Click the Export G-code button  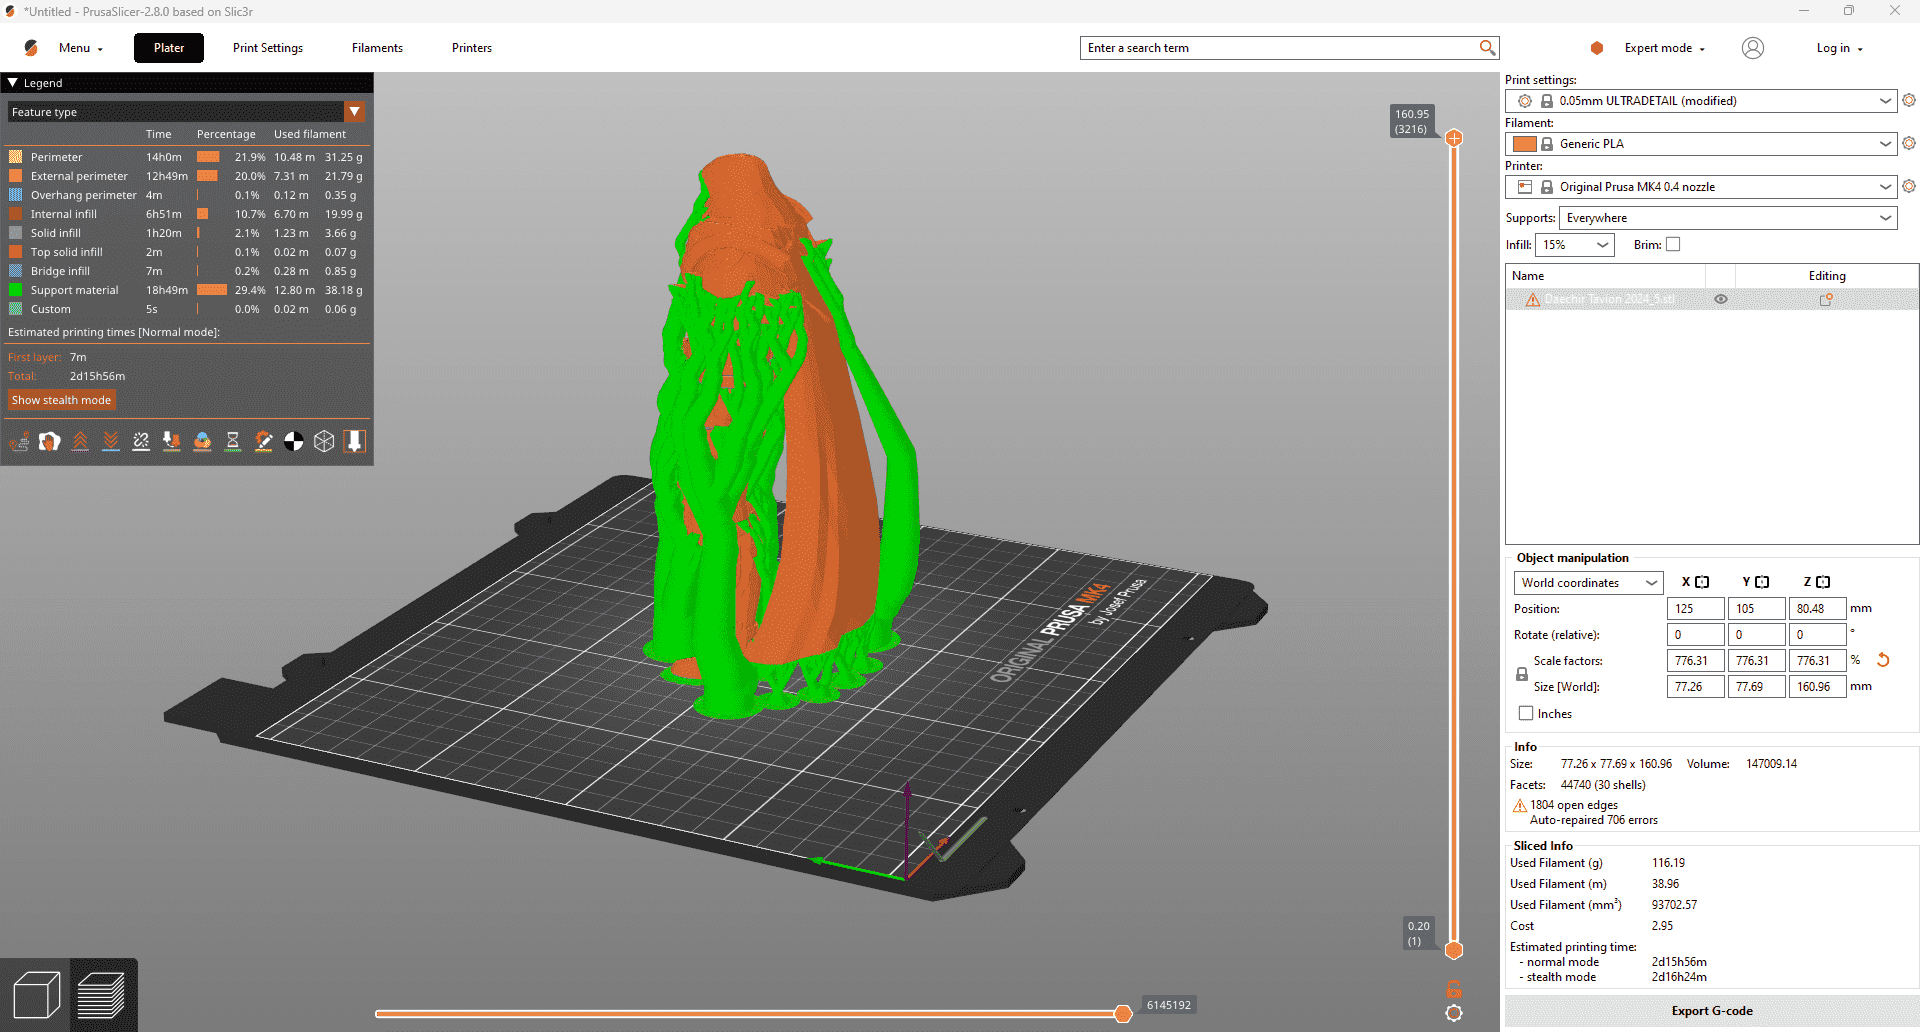point(1711,1011)
